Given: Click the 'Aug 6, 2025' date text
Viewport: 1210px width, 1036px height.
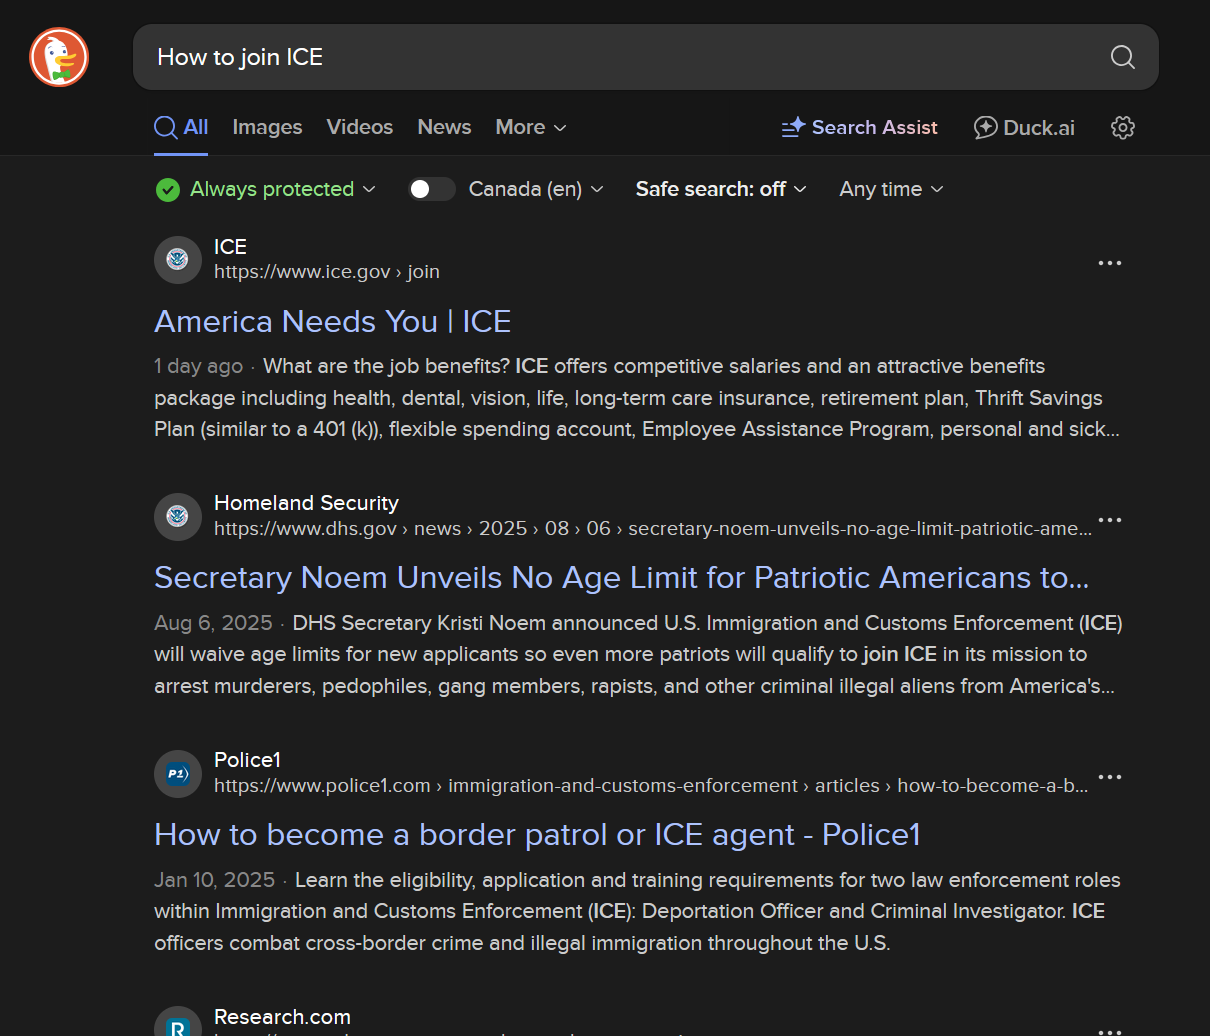Looking at the screenshot, I should click(x=213, y=623).
